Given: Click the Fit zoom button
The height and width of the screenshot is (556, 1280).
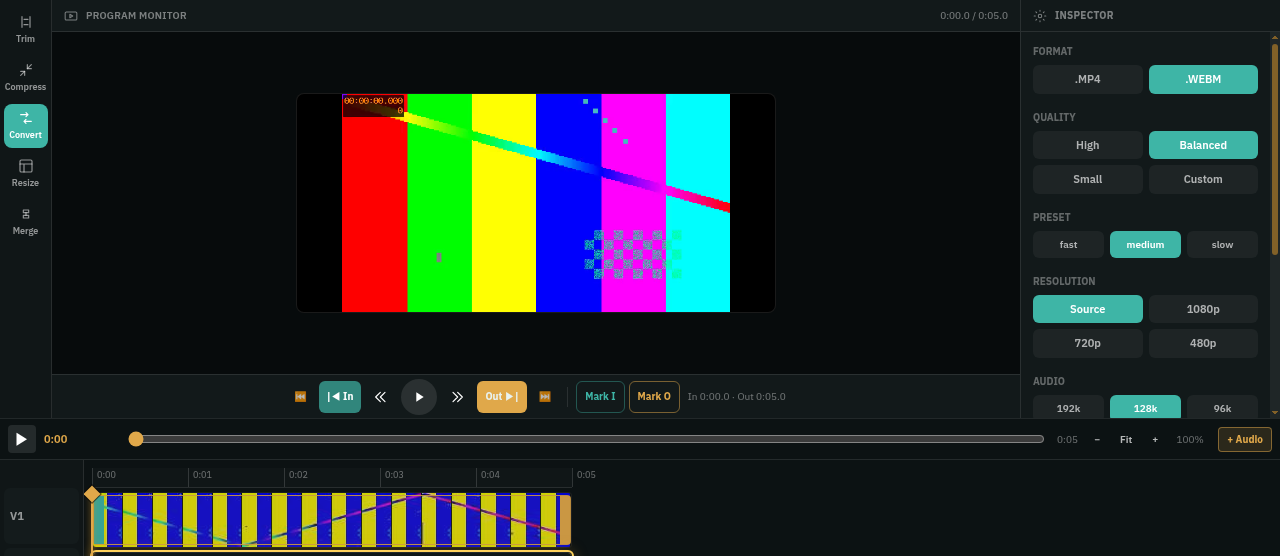Looking at the screenshot, I should [x=1126, y=440].
